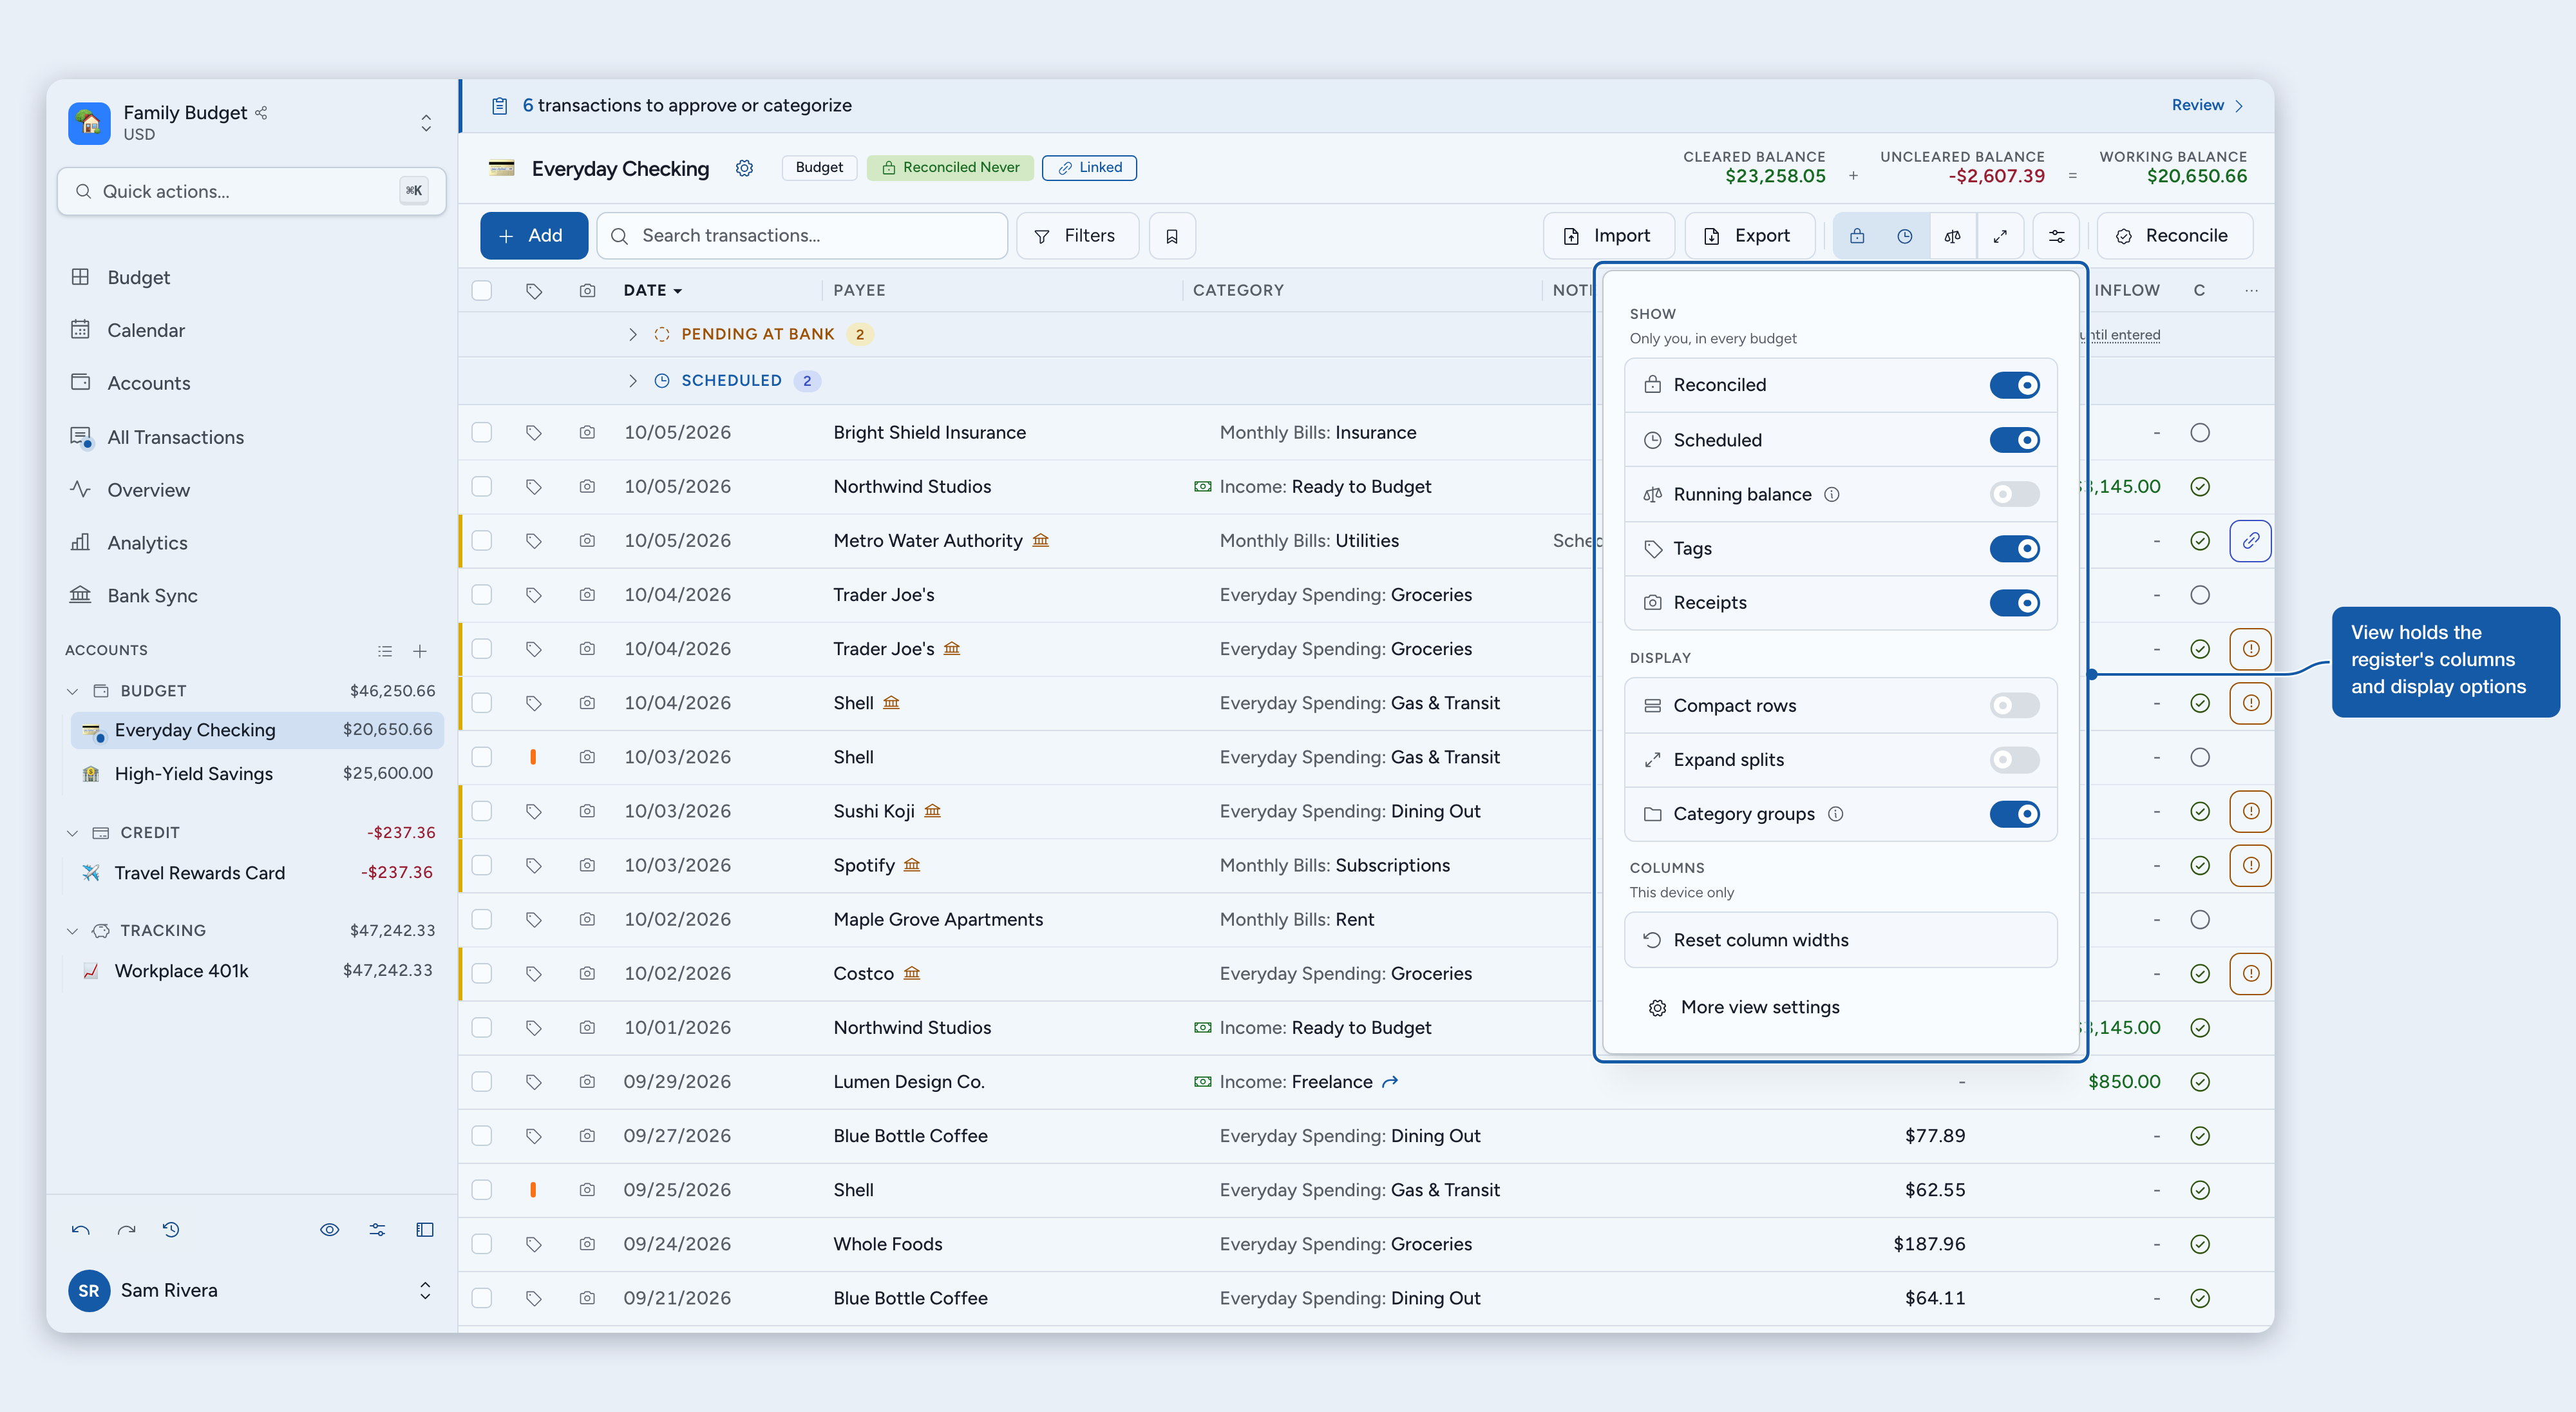Collapse the Tracking accounts group
Image resolution: width=2576 pixels, height=1412 pixels.
coord(72,931)
